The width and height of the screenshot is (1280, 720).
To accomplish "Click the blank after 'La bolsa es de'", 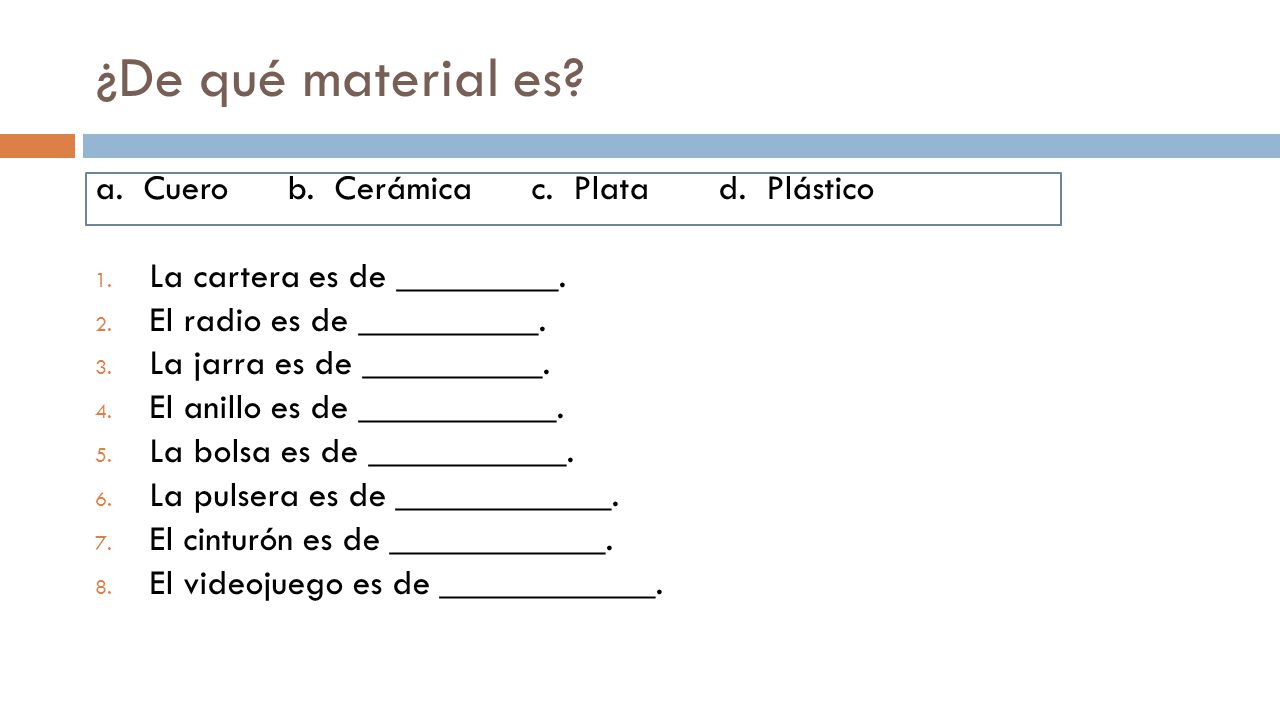I will (468, 461).
